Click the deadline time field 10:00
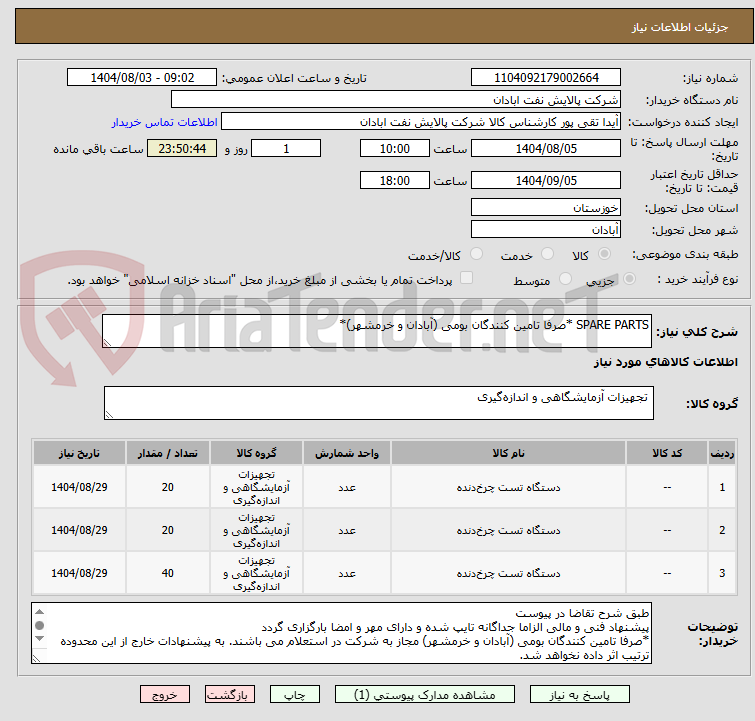 [x=395, y=148]
